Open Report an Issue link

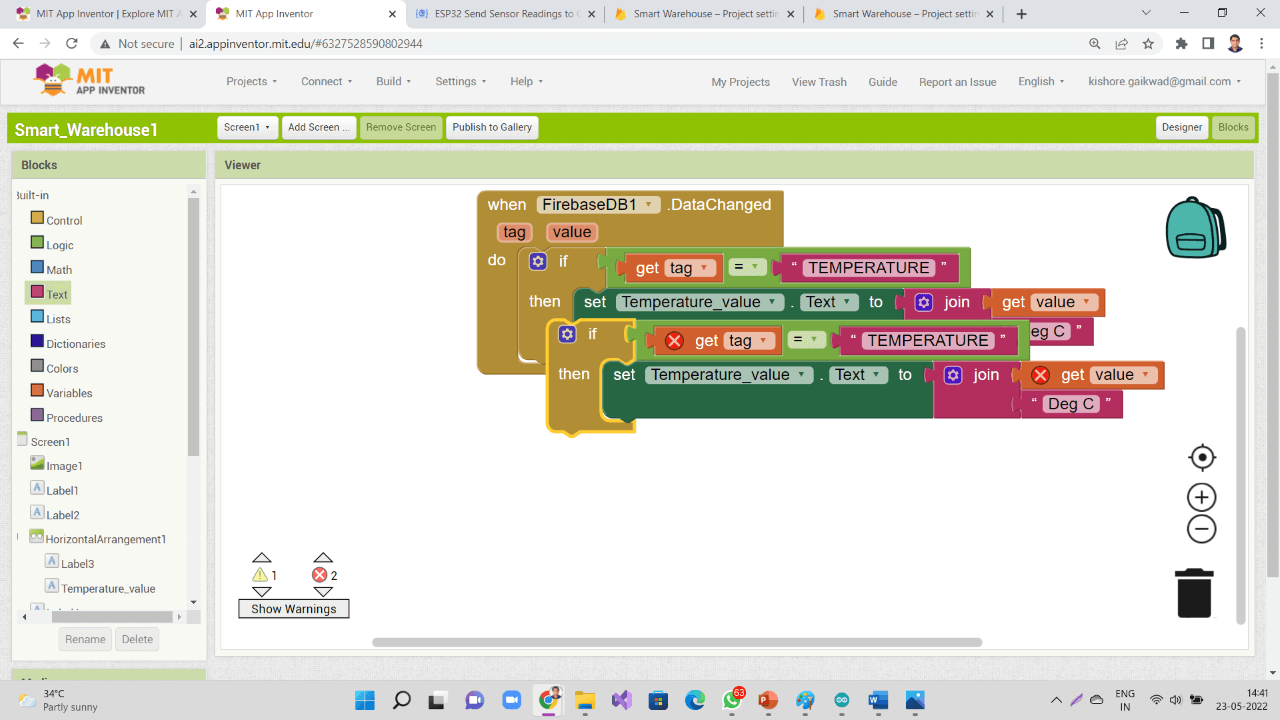tap(958, 82)
